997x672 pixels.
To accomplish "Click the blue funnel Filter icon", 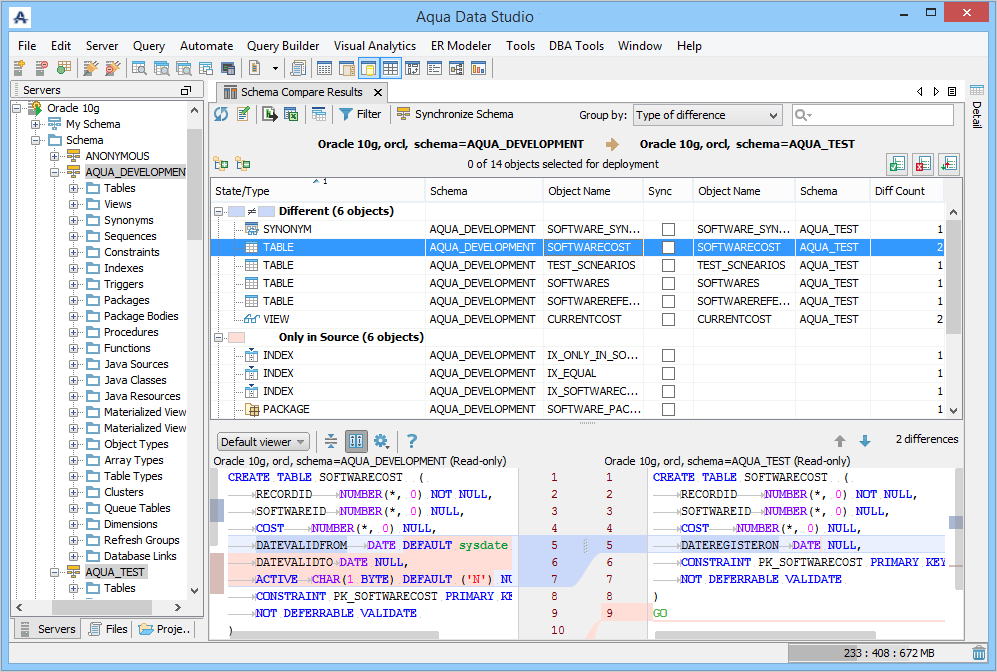I will click(346, 115).
